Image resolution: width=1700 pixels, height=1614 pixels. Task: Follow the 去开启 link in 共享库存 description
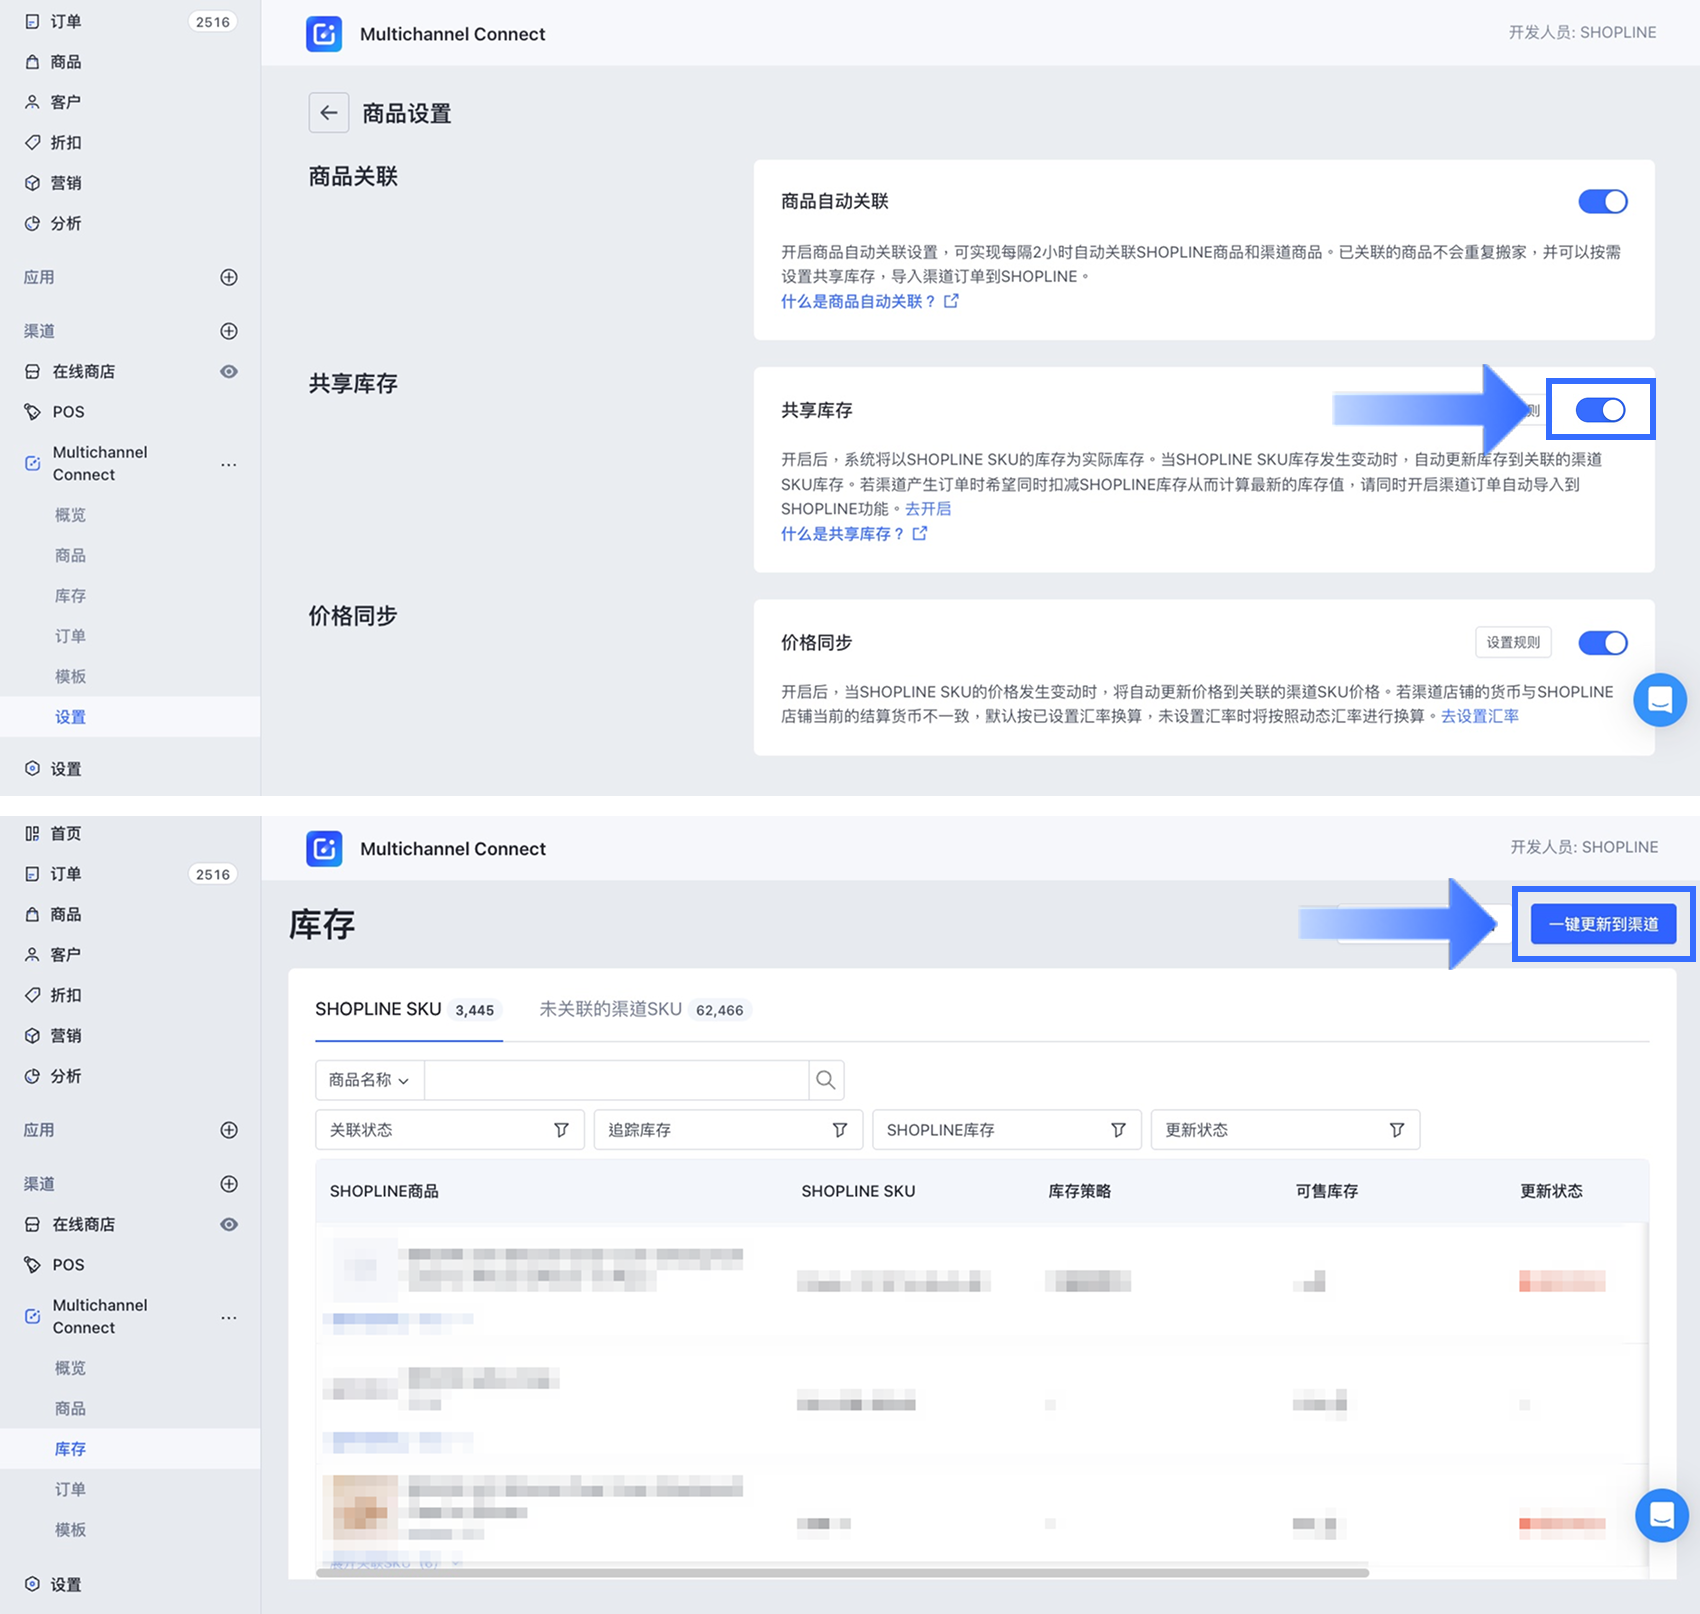[928, 509]
